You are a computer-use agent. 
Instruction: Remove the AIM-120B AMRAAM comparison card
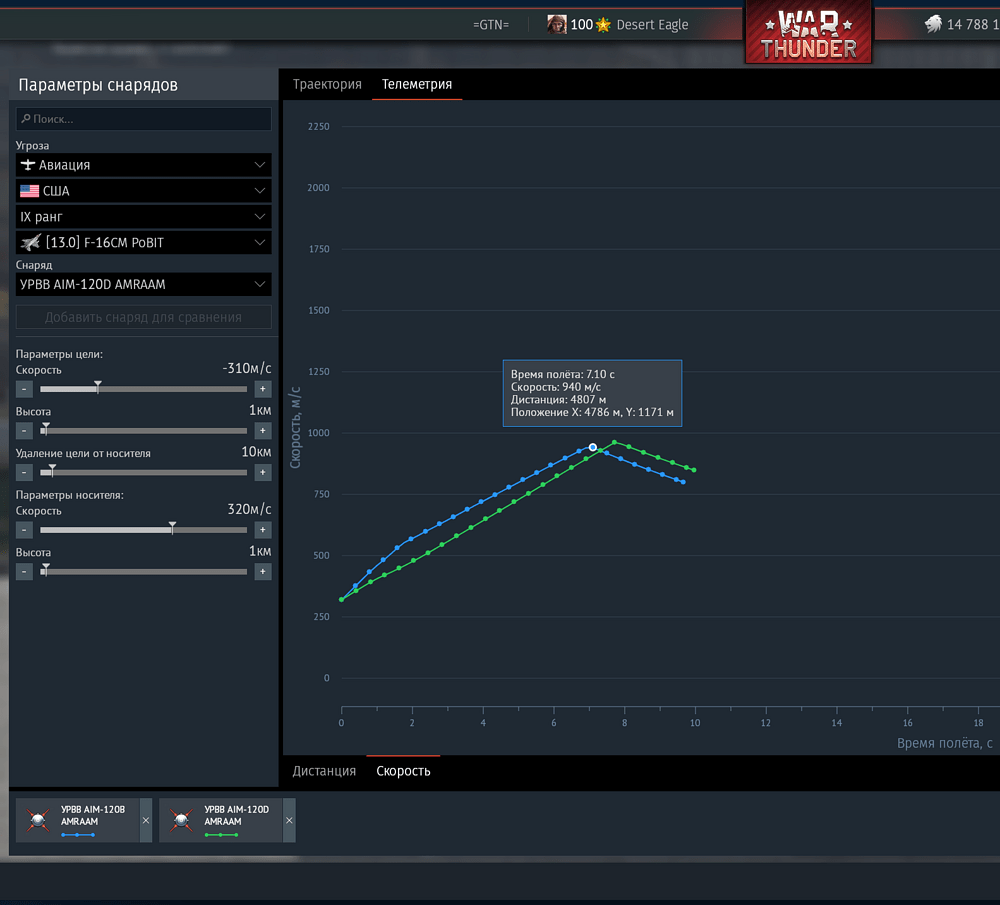[x=146, y=820]
